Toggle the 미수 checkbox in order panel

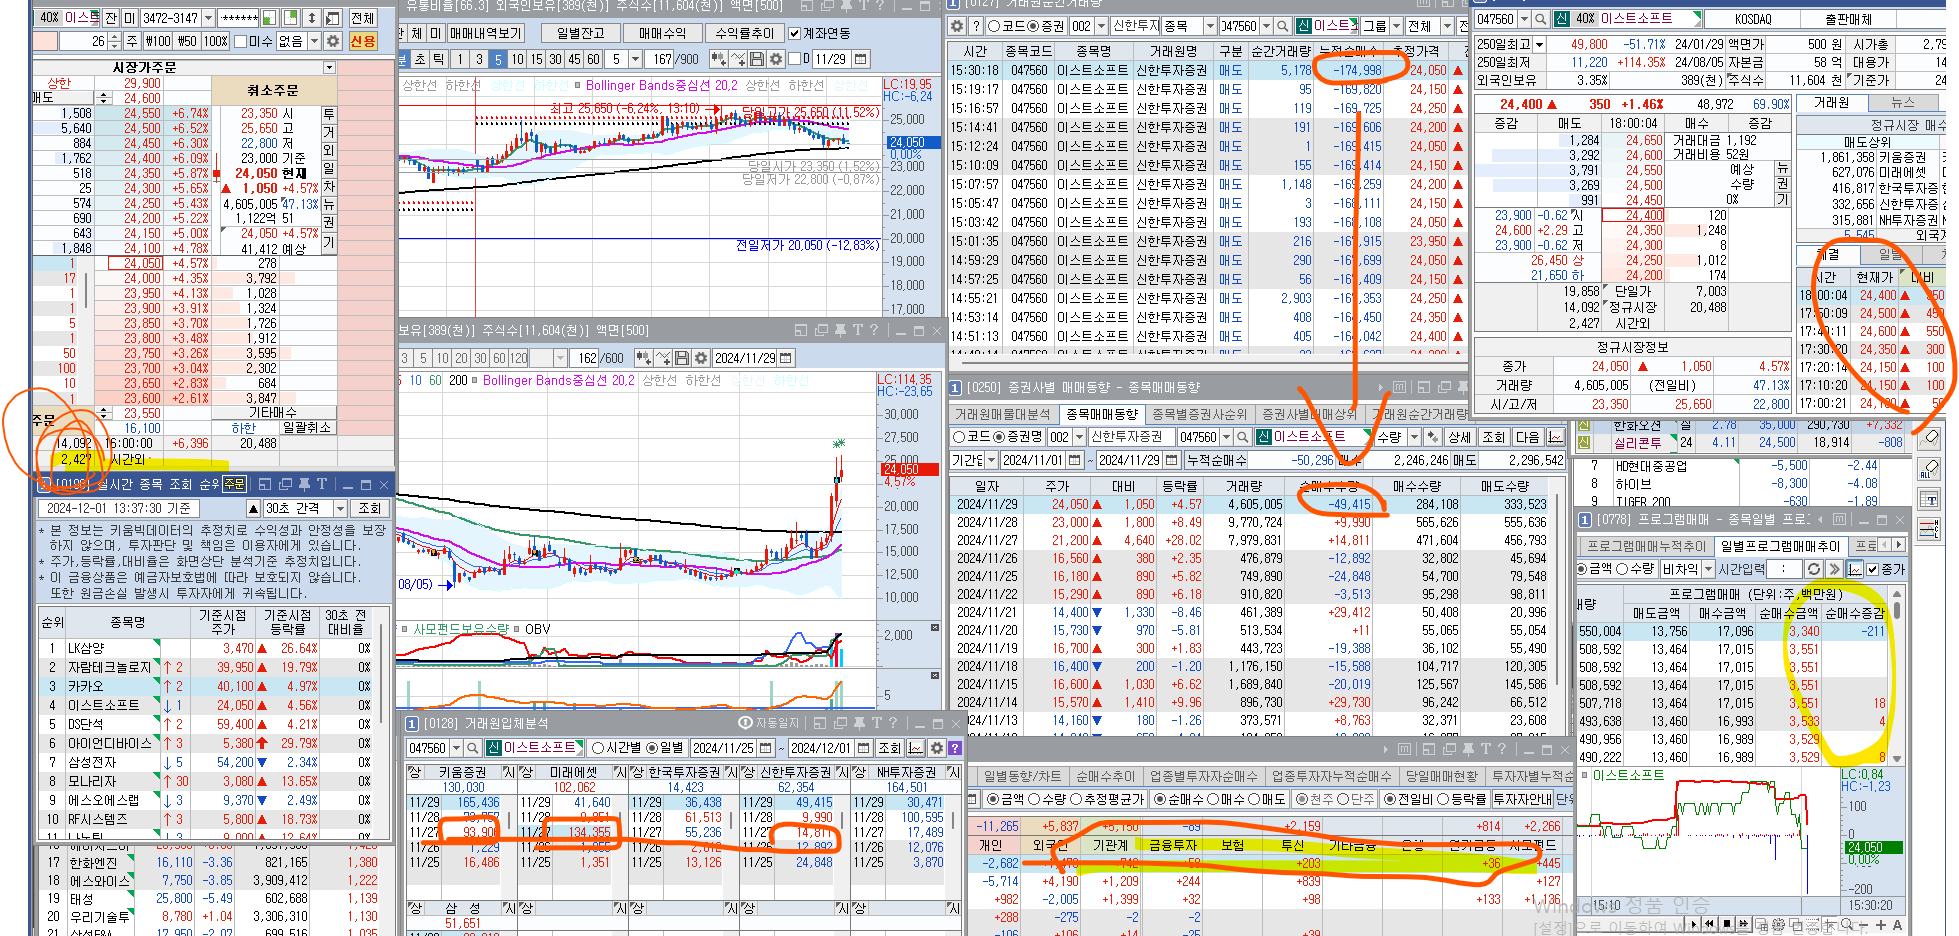(240, 41)
